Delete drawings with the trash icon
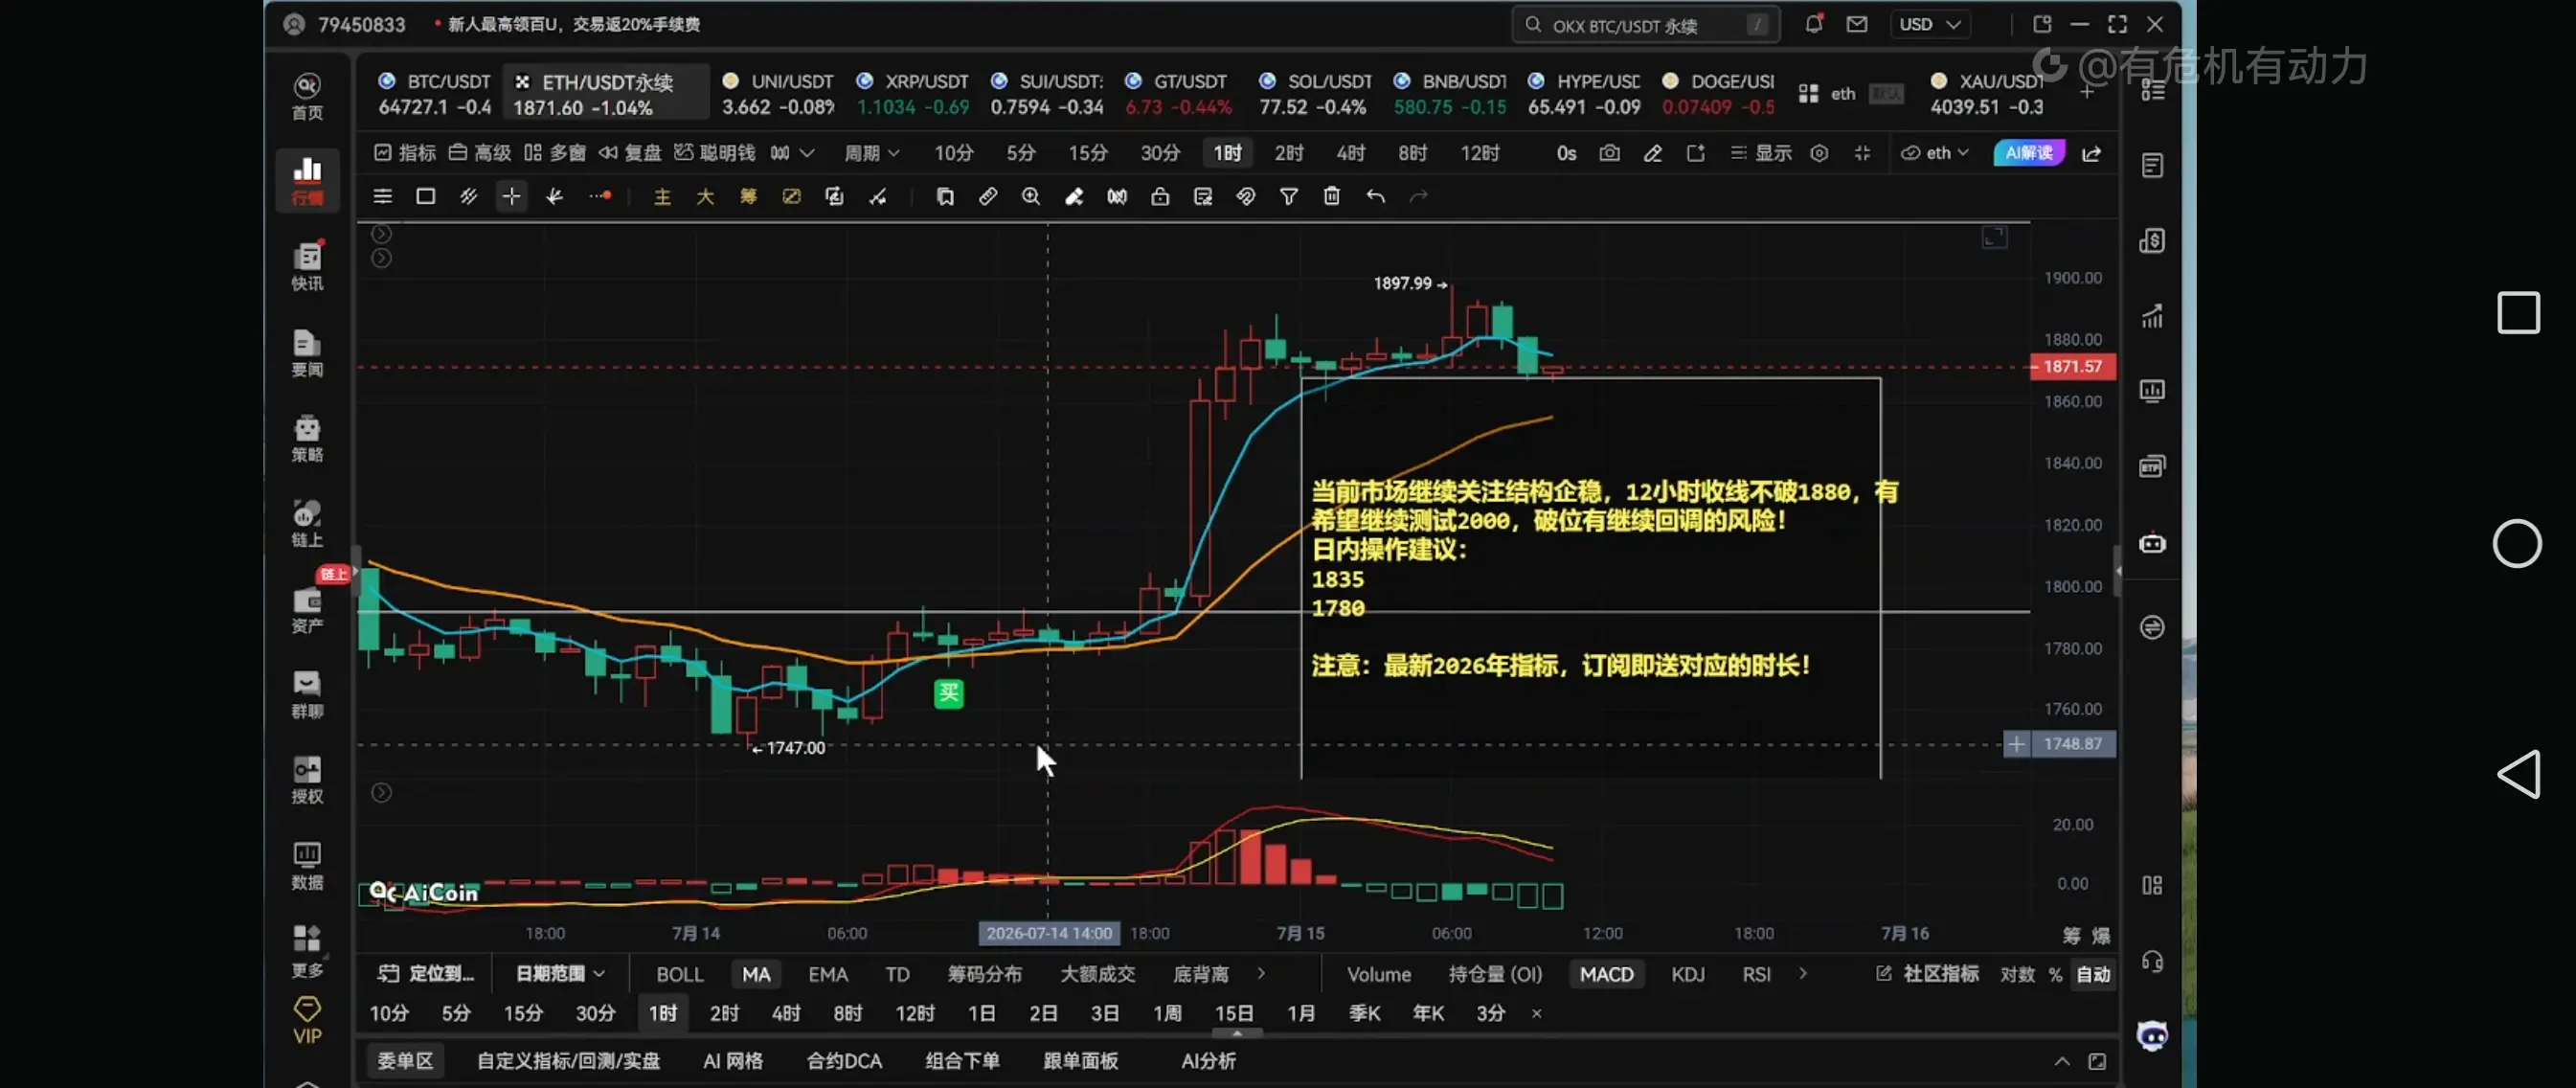The height and width of the screenshot is (1088, 2576). tap(1332, 196)
